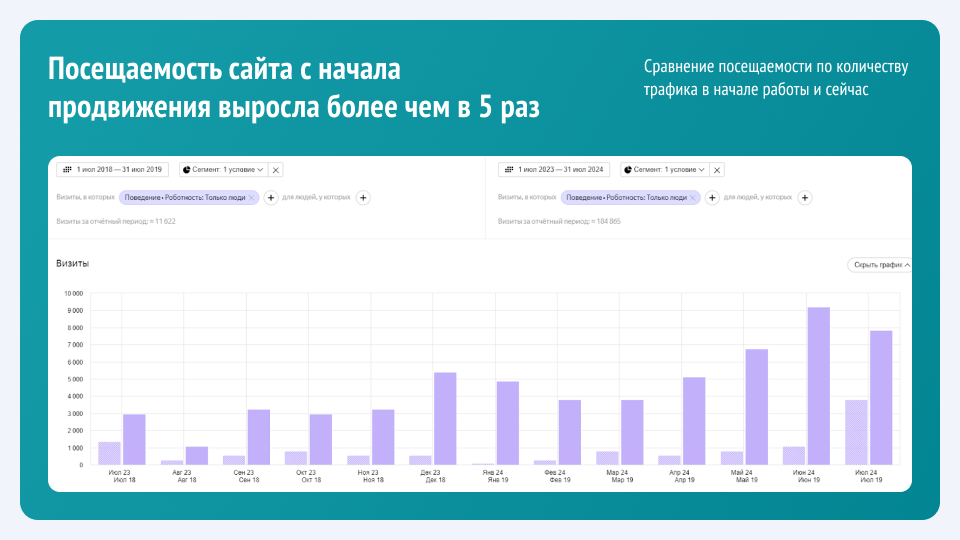The height and width of the screenshot is (540, 960).
Task: Add condition after right 'для людей, у которых'
Action: (x=804, y=198)
